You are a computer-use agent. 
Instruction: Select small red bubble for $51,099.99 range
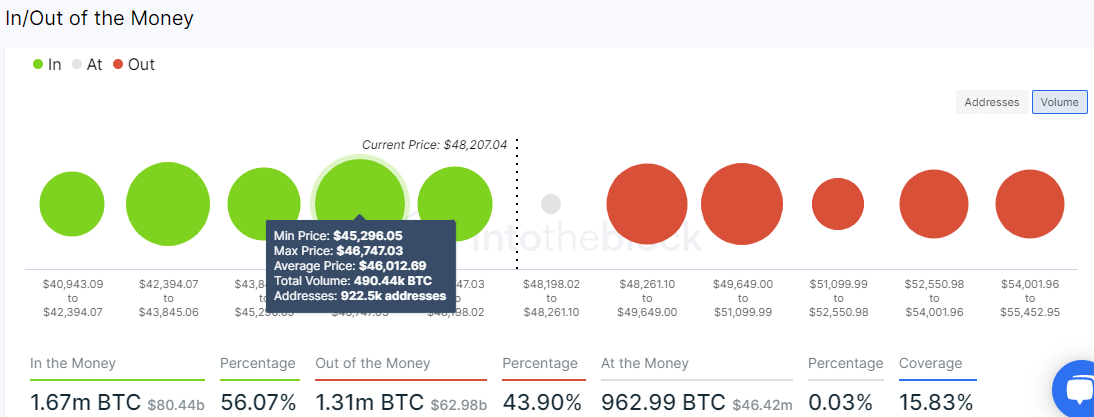pos(838,204)
